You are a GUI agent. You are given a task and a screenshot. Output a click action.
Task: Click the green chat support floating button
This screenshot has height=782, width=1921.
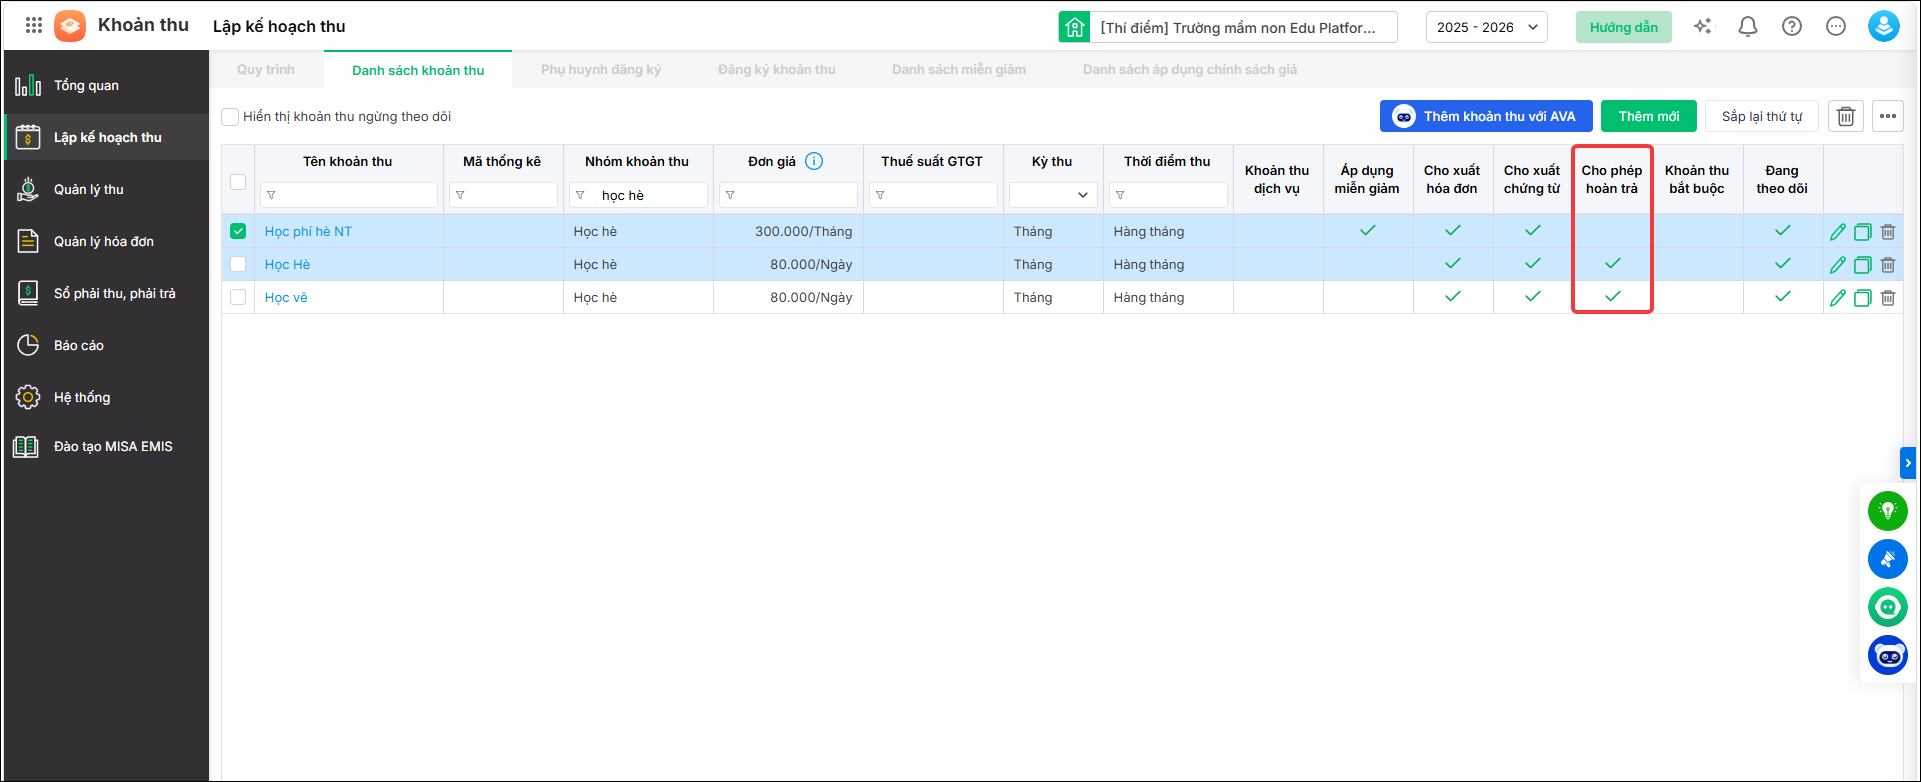(1888, 607)
